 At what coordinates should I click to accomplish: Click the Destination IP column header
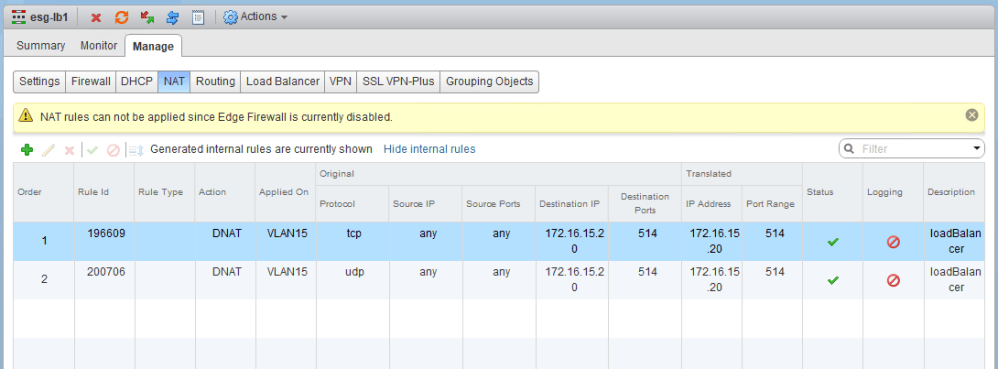[x=572, y=204]
